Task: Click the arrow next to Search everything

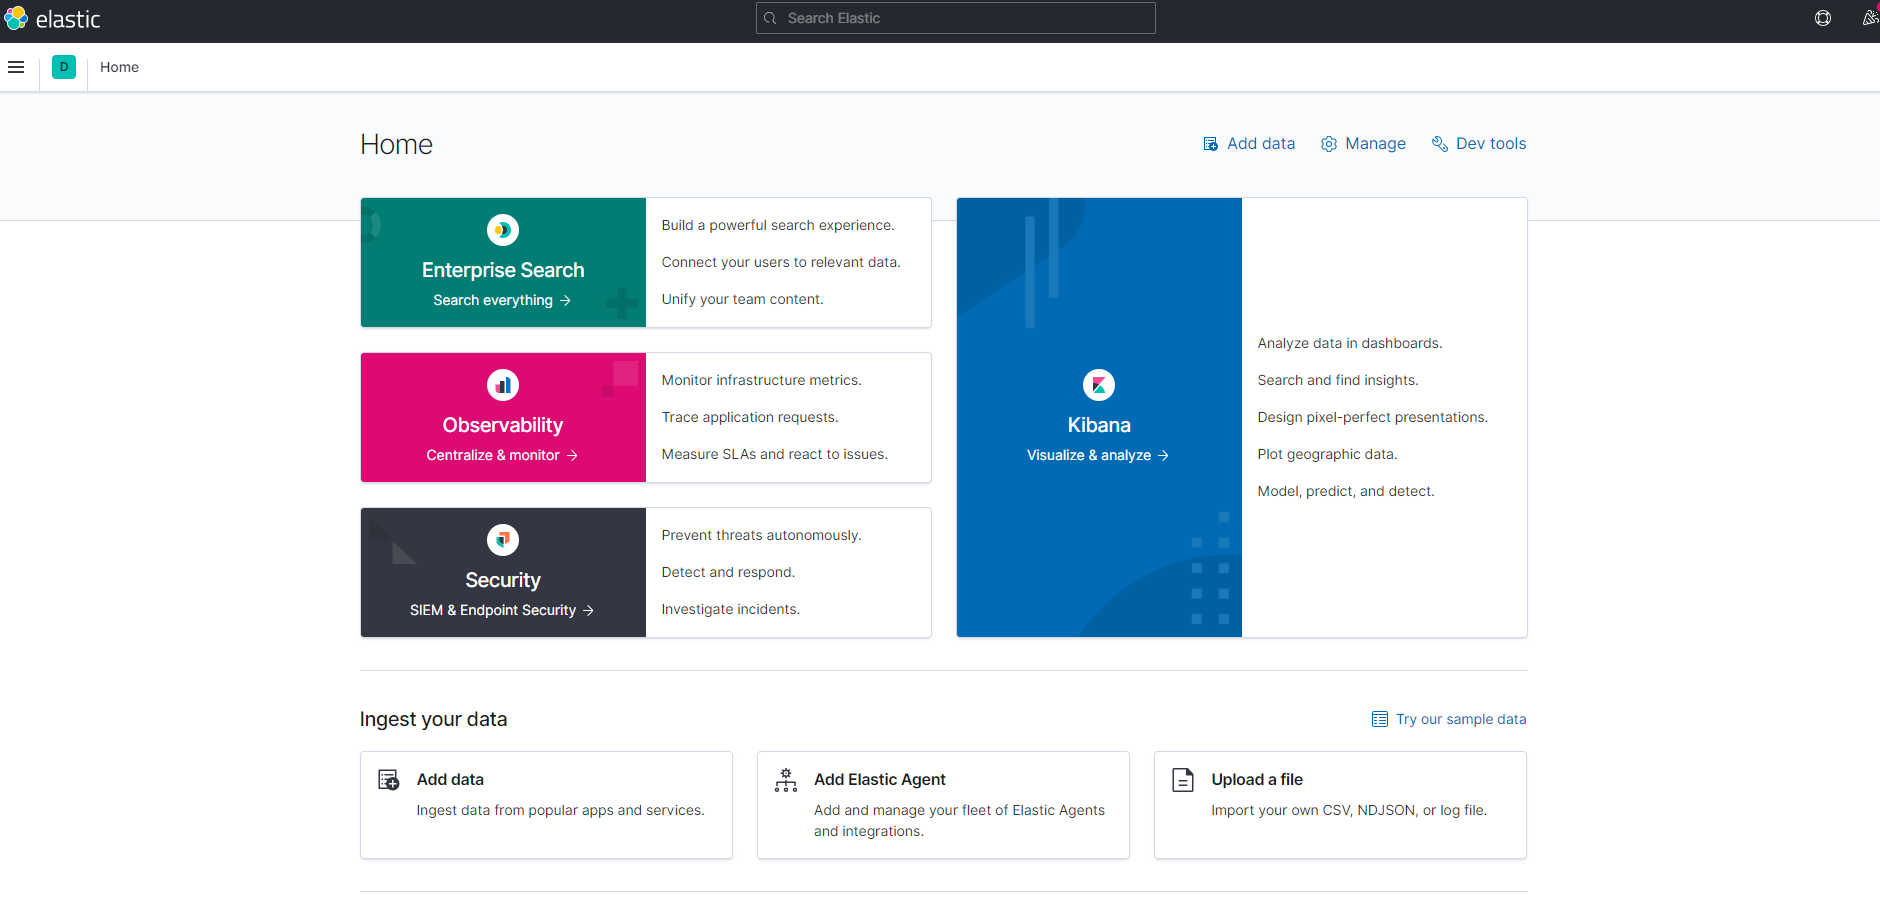Action: [x=565, y=300]
